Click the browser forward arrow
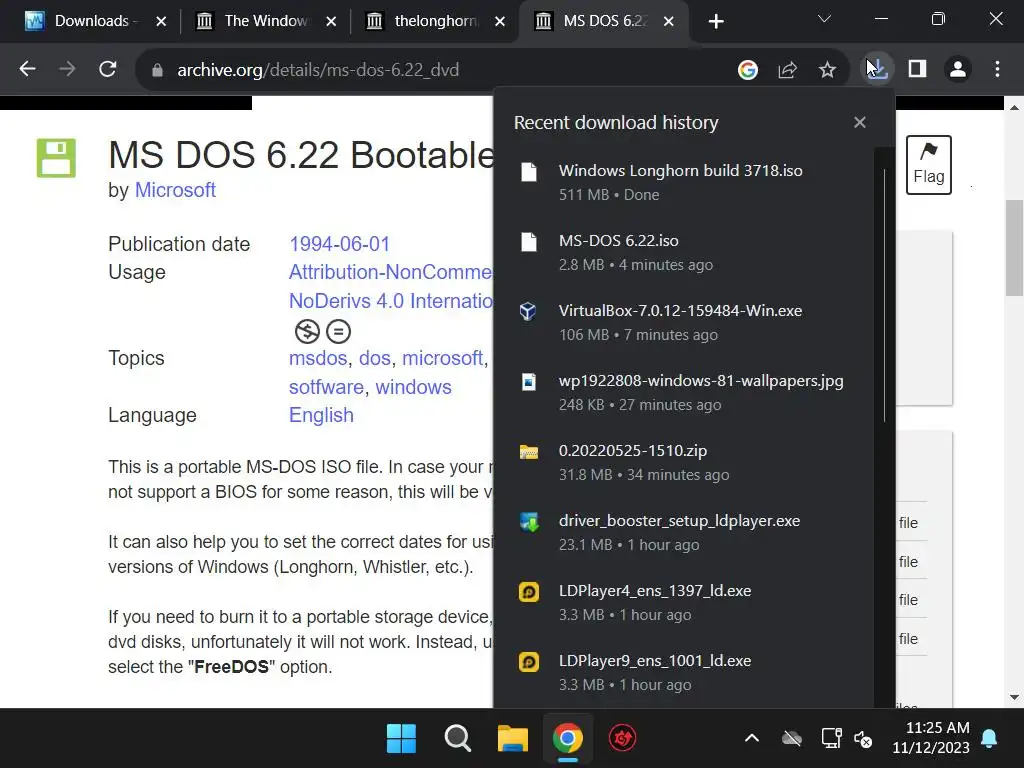This screenshot has height=768, width=1024. [x=67, y=69]
